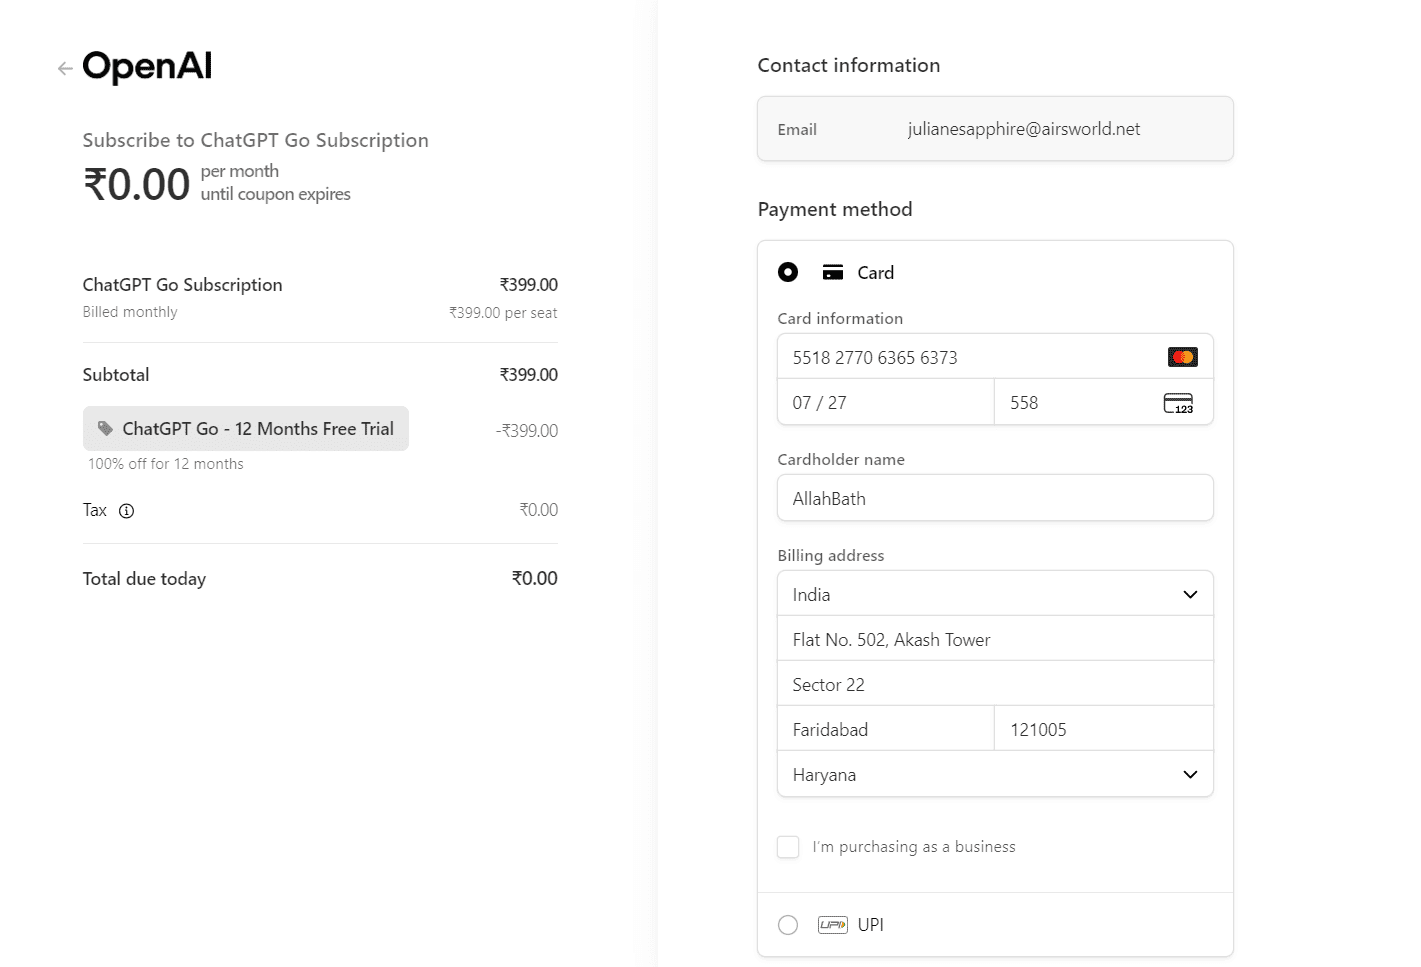This screenshot has height=967, width=1421.
Task: Click the Mastercard brand icon
Action: click(1182, 357)
